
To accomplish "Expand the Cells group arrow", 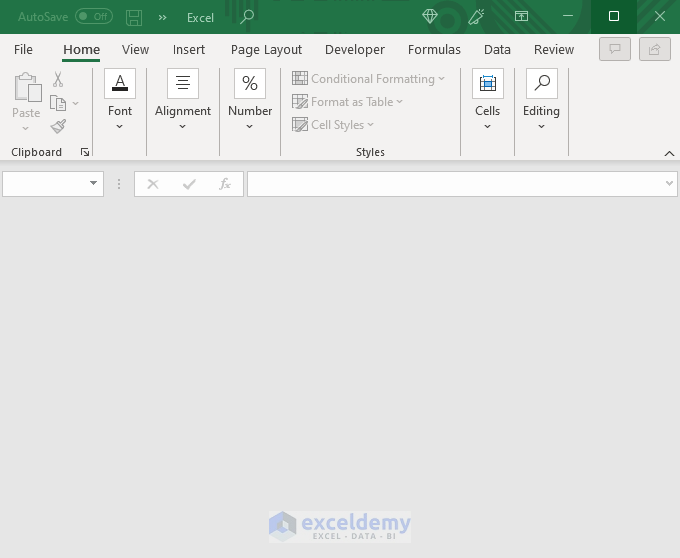I will point(487,127).
